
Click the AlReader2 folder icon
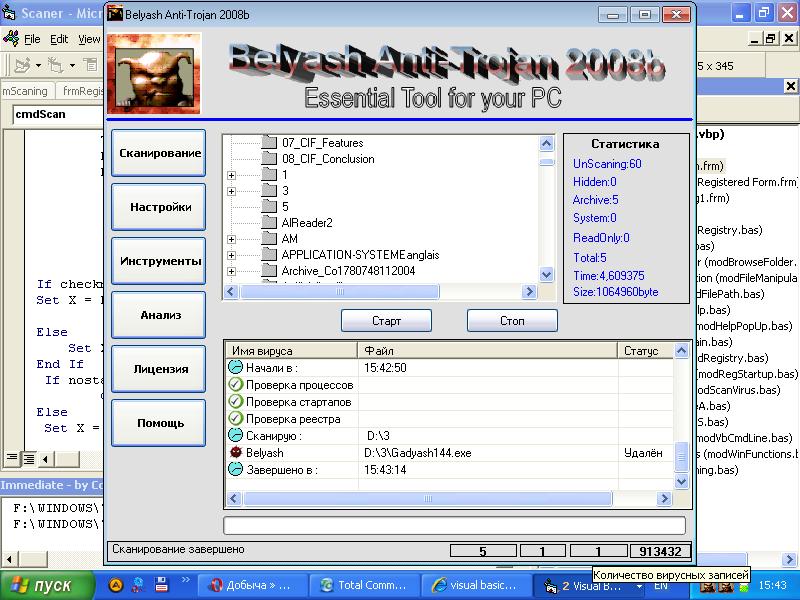point(269,223)
